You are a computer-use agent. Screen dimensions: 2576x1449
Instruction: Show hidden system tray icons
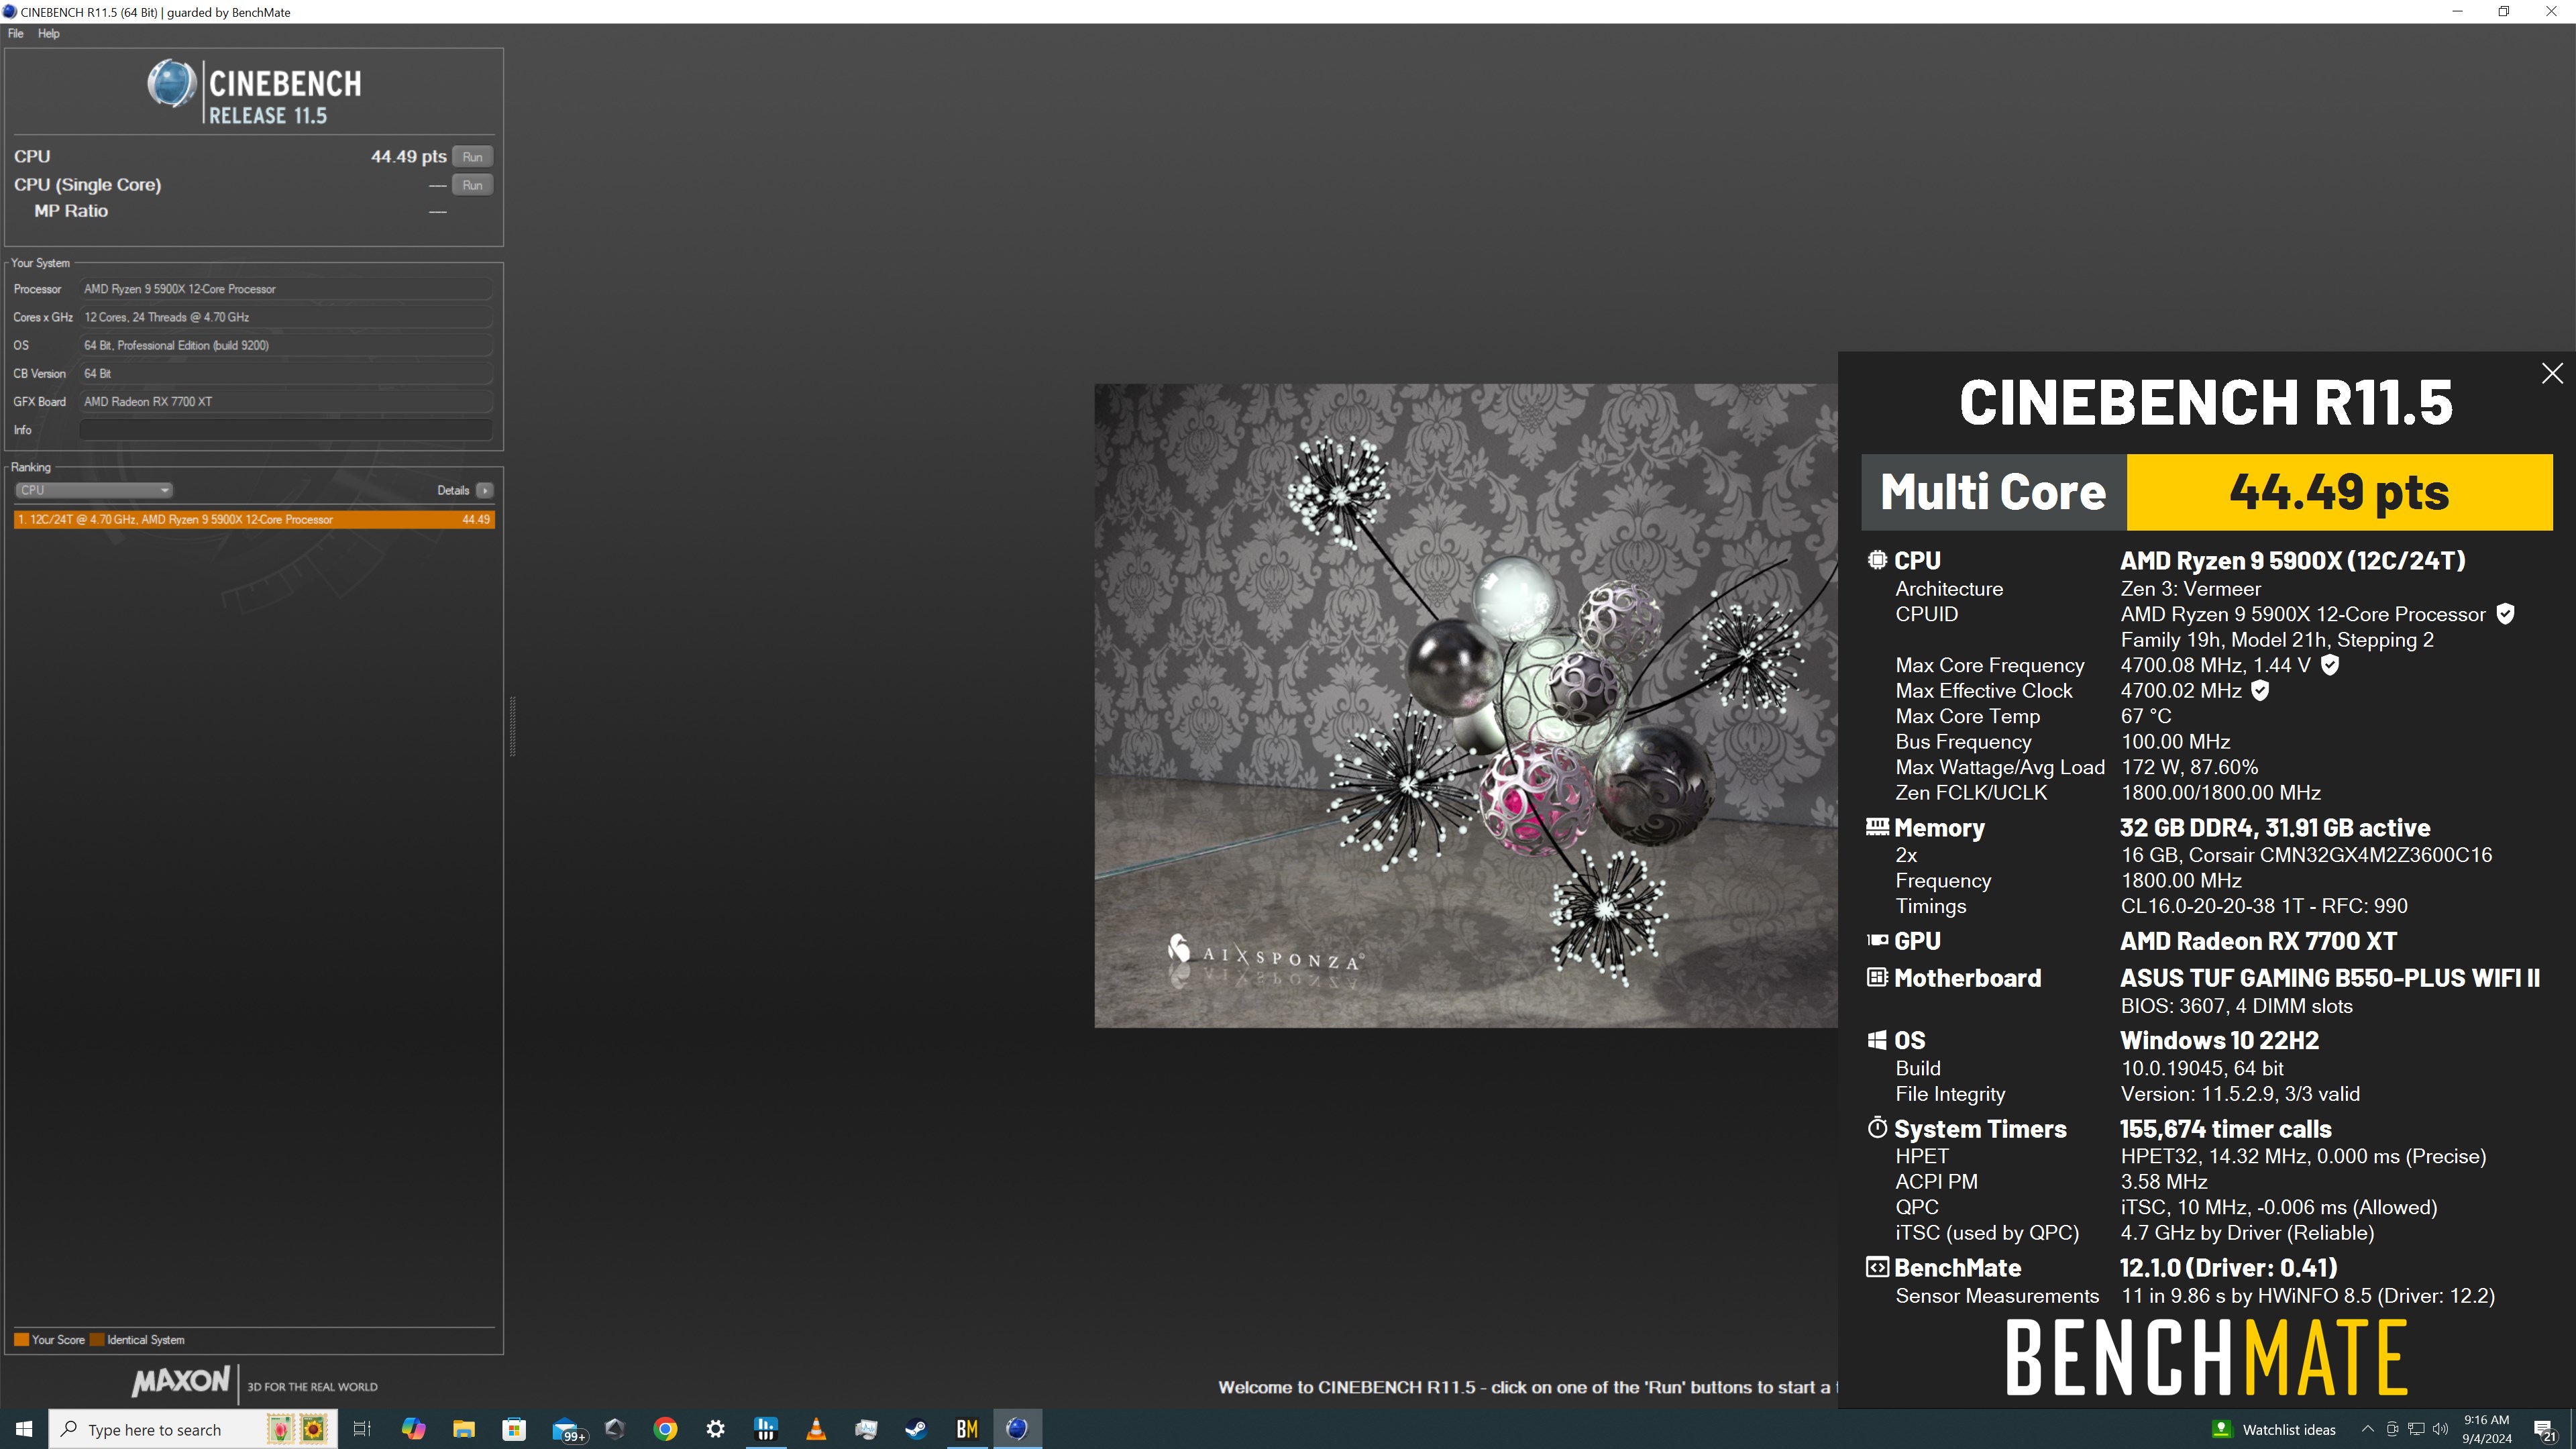tap(2367, 1429)
